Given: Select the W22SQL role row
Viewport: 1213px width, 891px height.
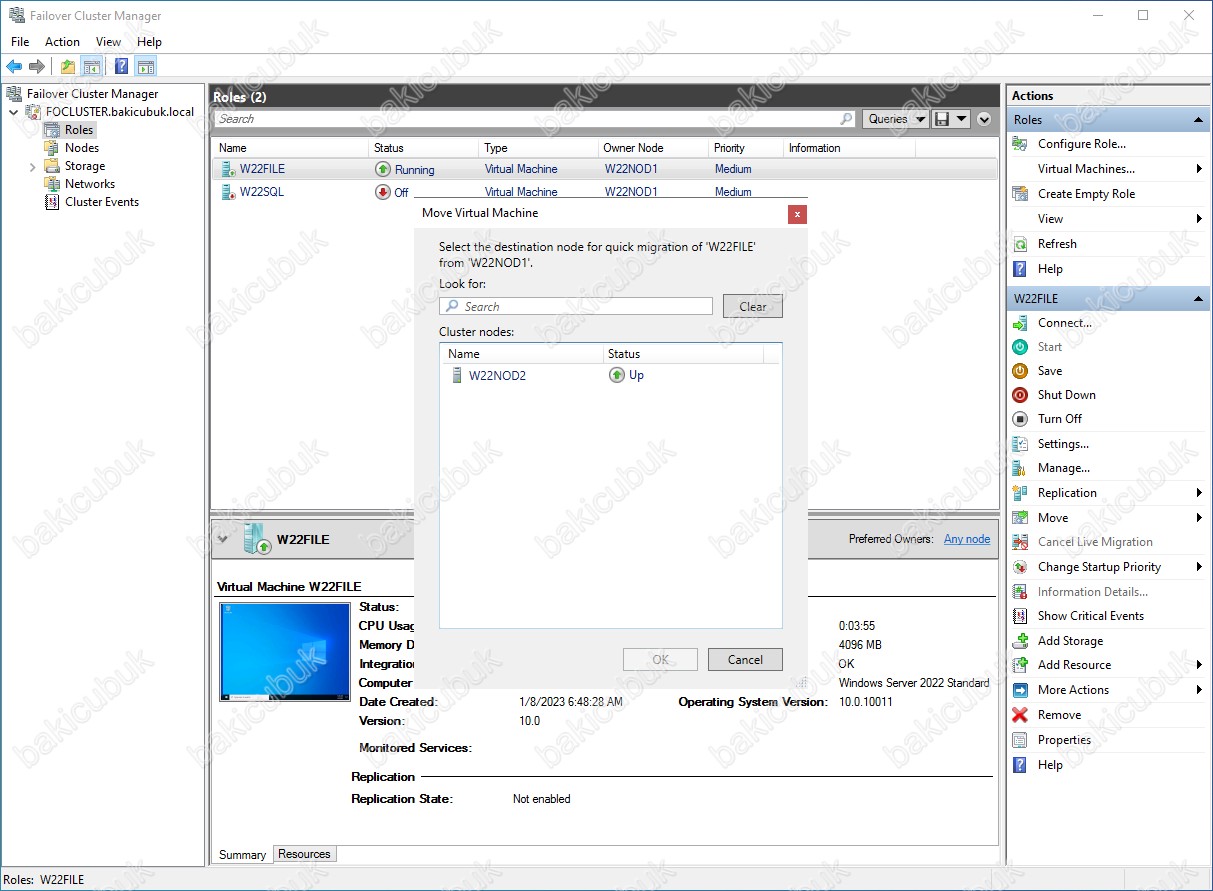Looking at the screenshot, I should (x=604, y=192).
